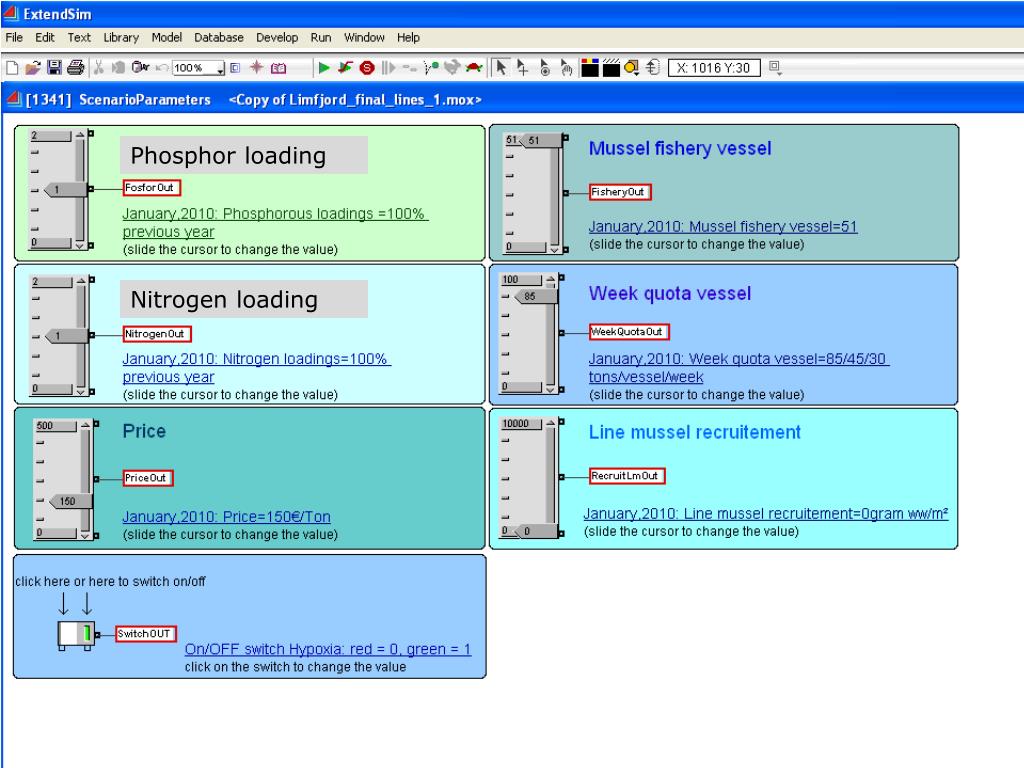Click the down arrow on the Nitrogen slider
This screenshot has height=768, width=1024.
point(80,391)
